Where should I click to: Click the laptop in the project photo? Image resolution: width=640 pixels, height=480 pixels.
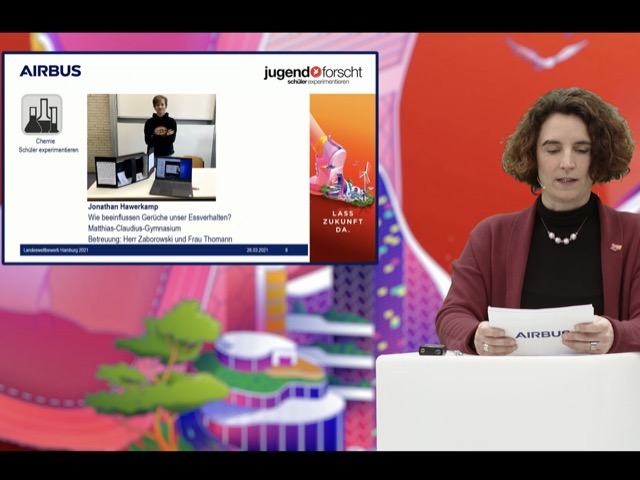[x=173, y=178]
